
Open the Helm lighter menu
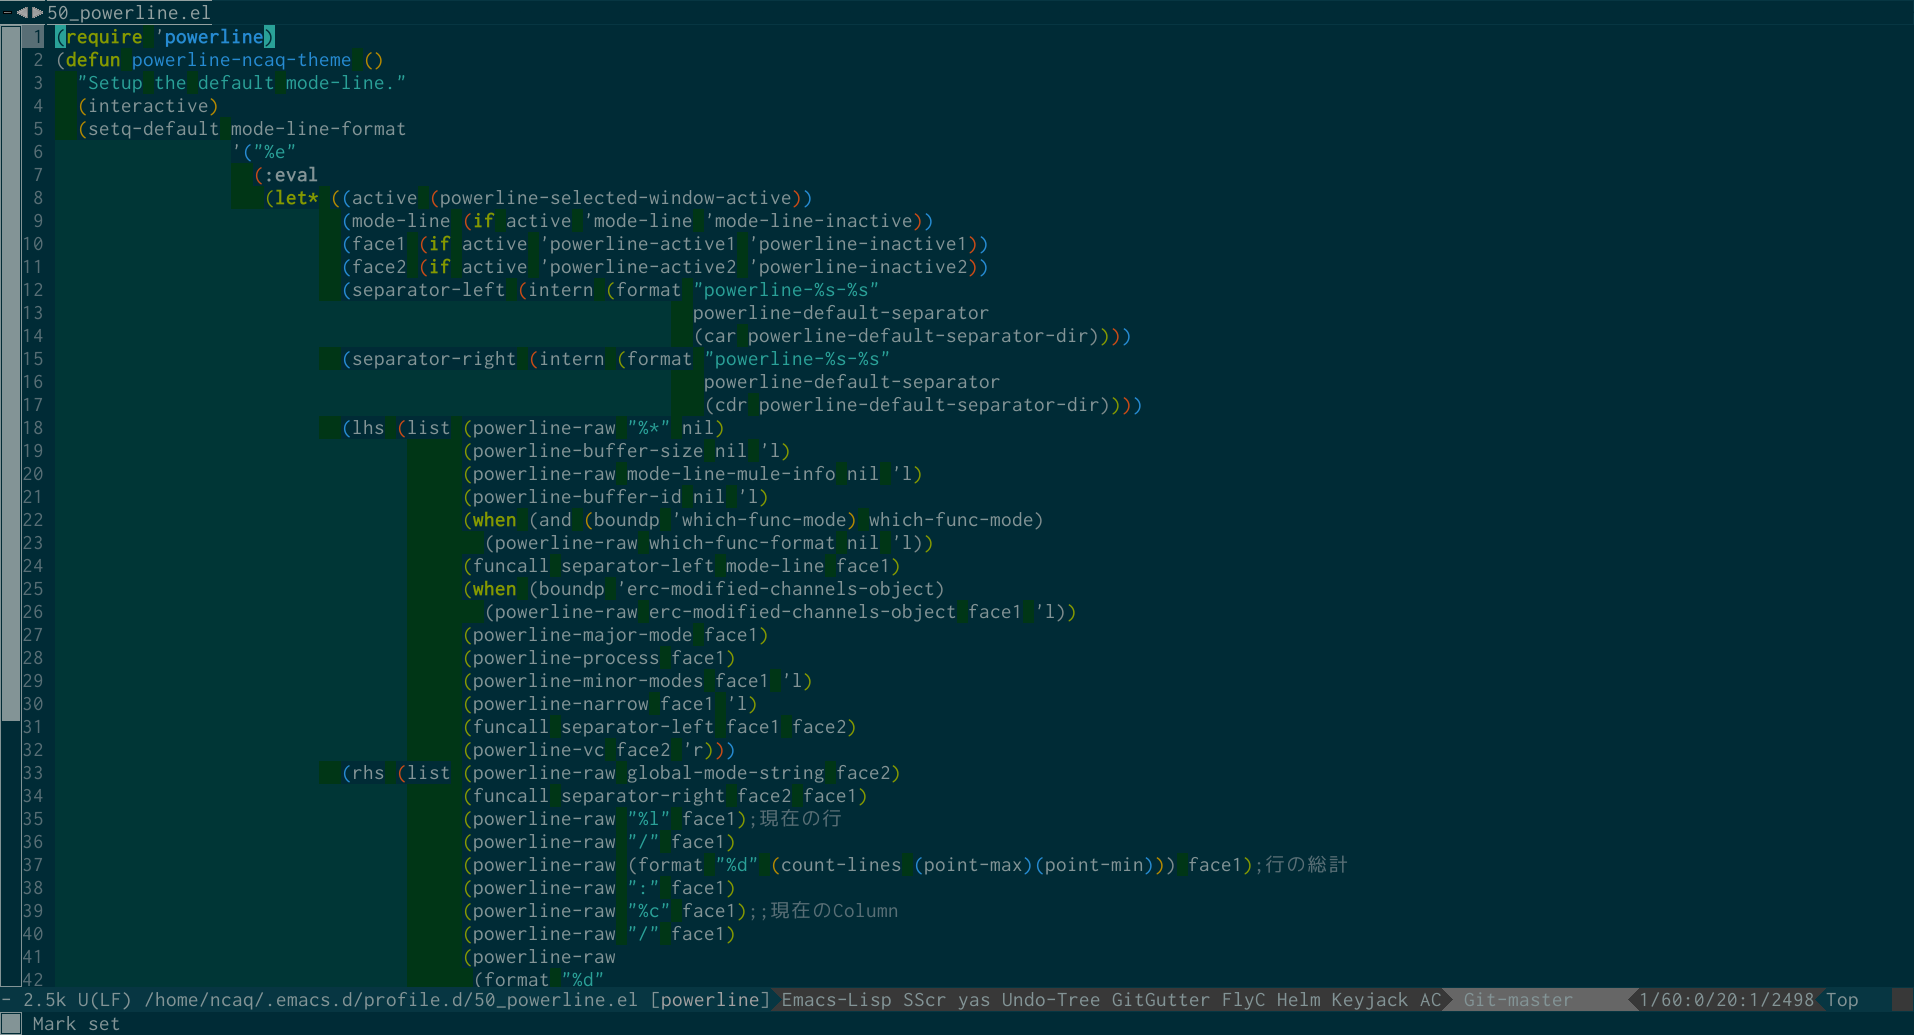pyautogui.click(x=1297, y=999)
